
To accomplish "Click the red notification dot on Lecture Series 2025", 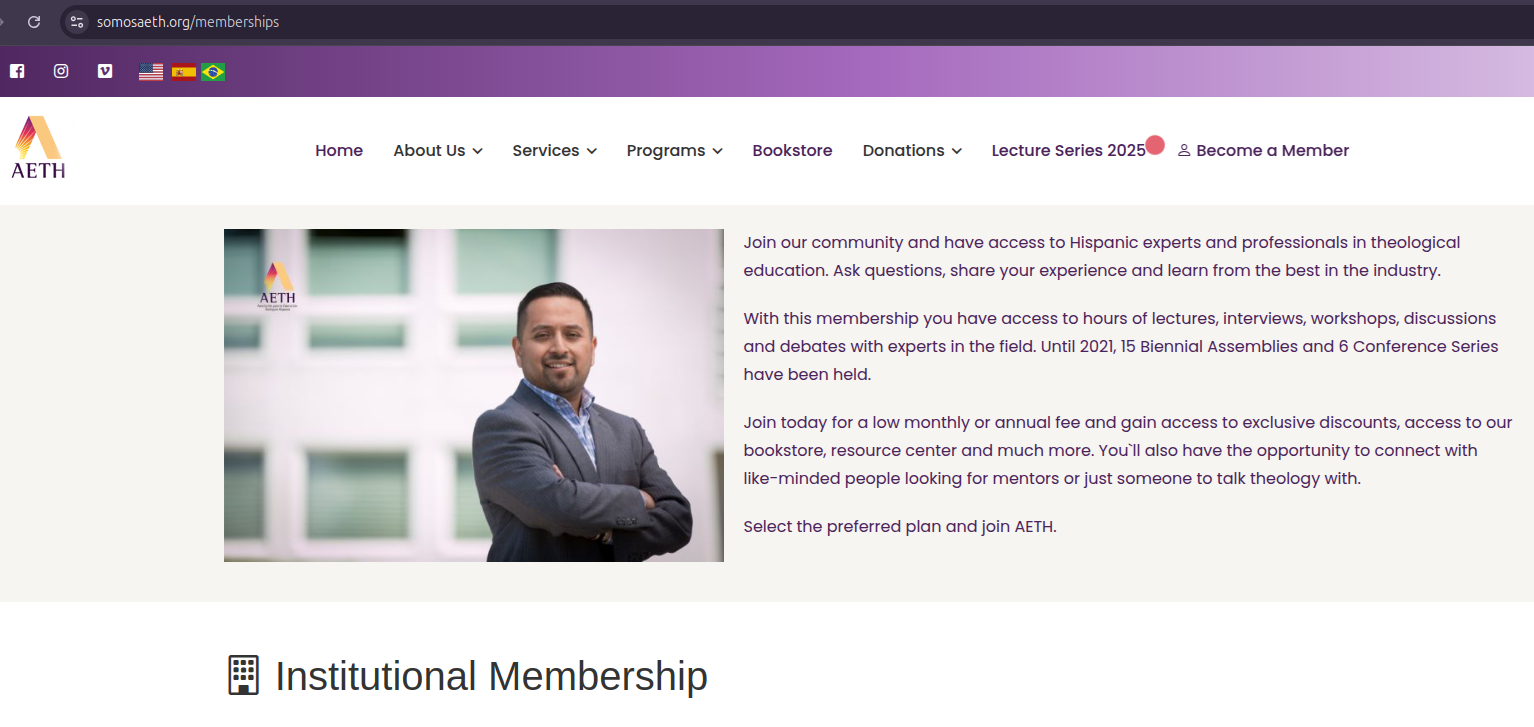I will pyautogui.click(x=1156, y=144).
